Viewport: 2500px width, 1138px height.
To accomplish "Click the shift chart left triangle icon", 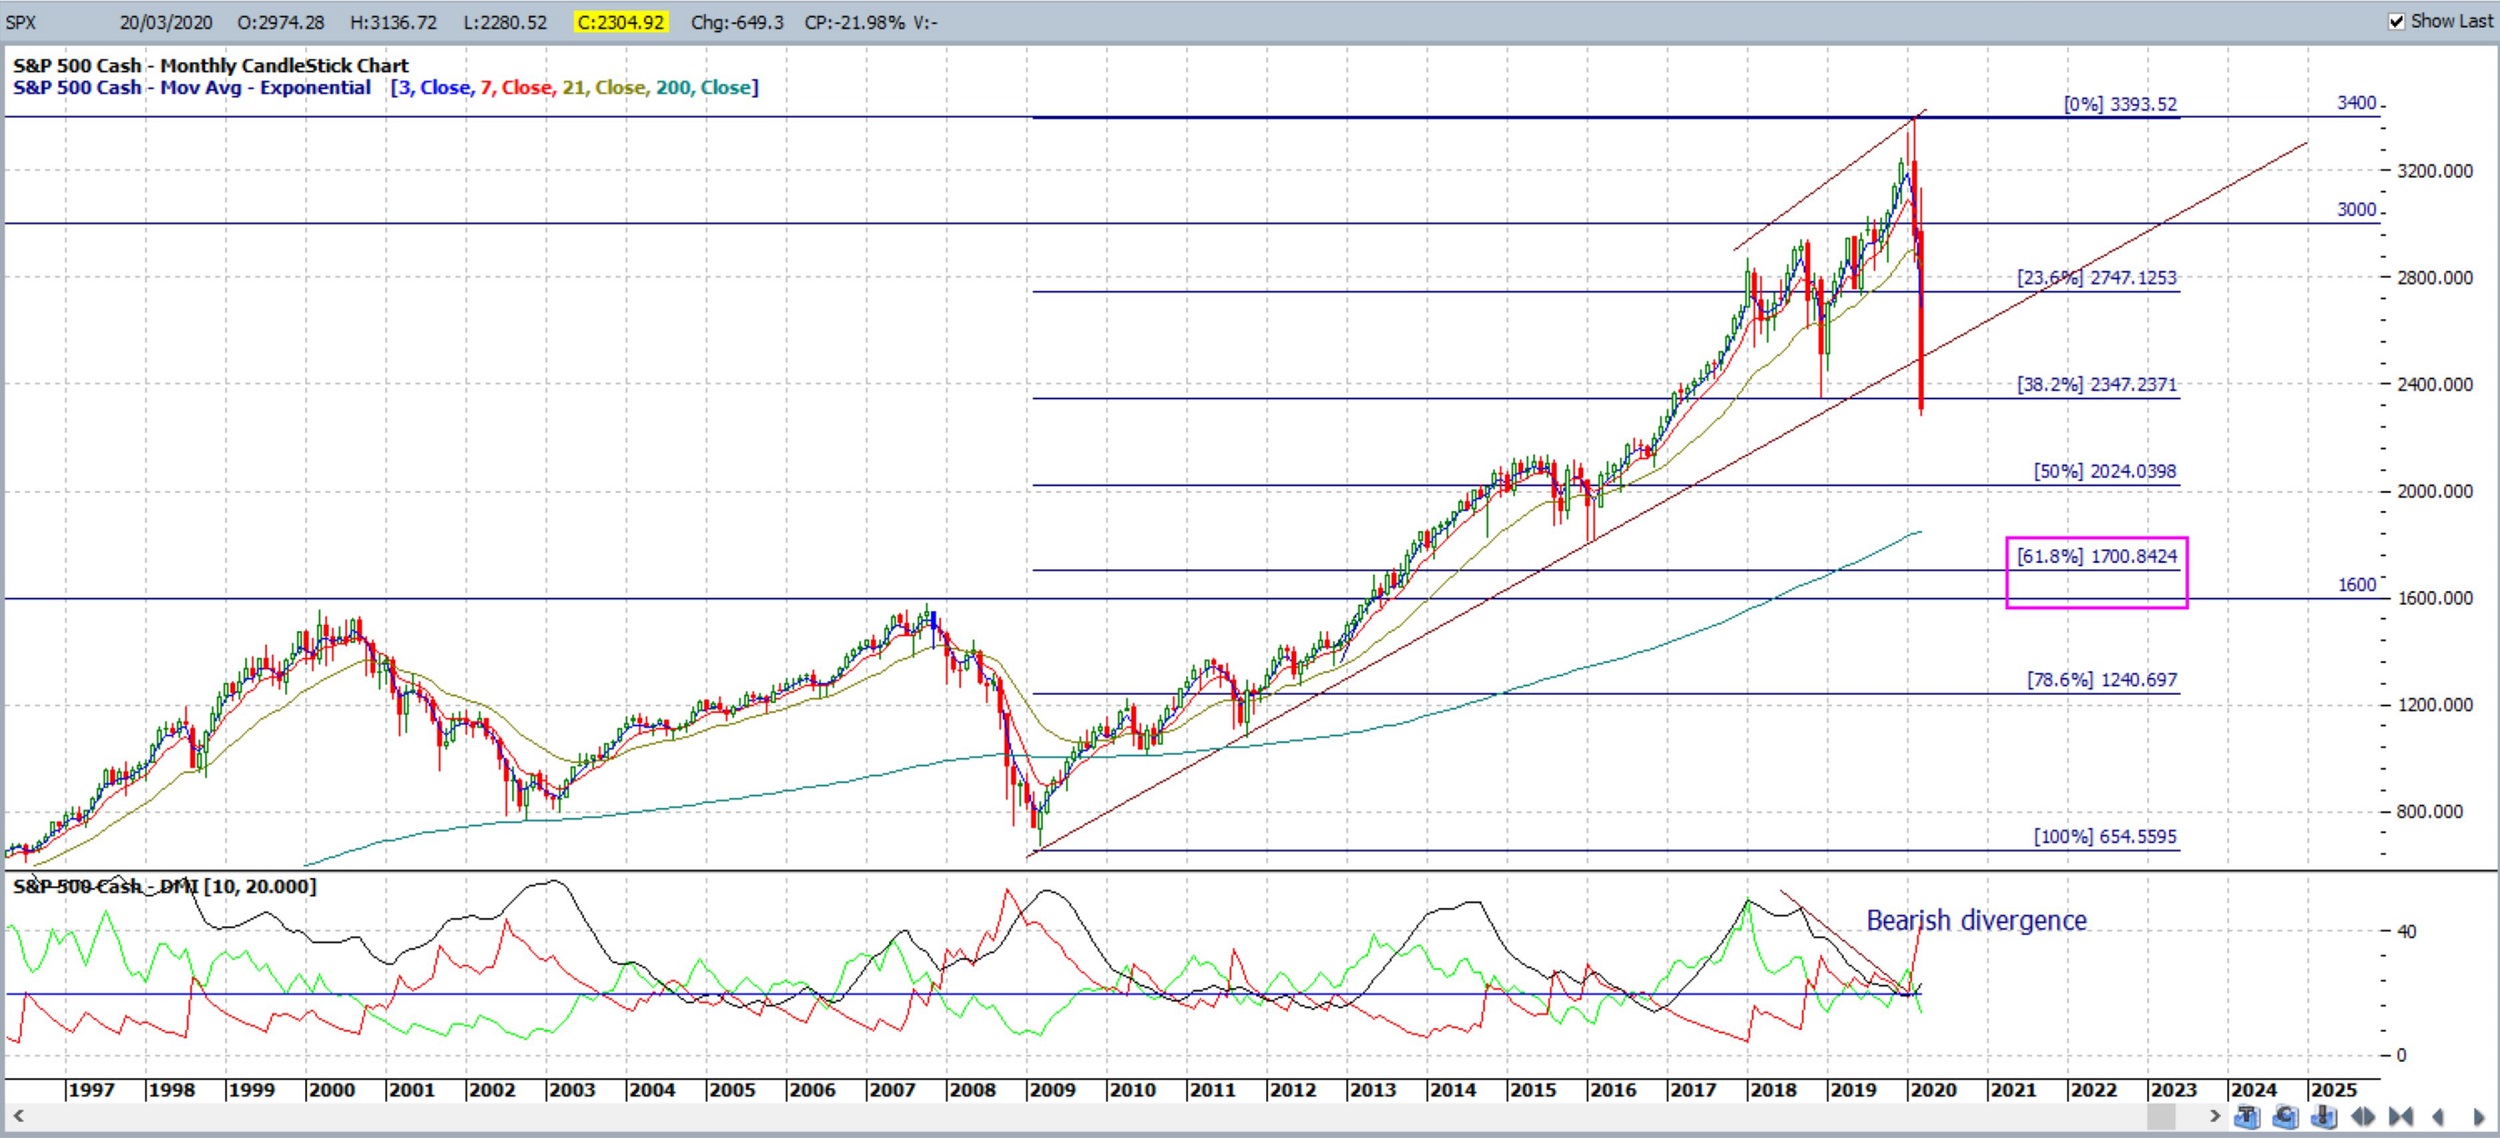I will pyautogui.click(x=2438, y=1116).
